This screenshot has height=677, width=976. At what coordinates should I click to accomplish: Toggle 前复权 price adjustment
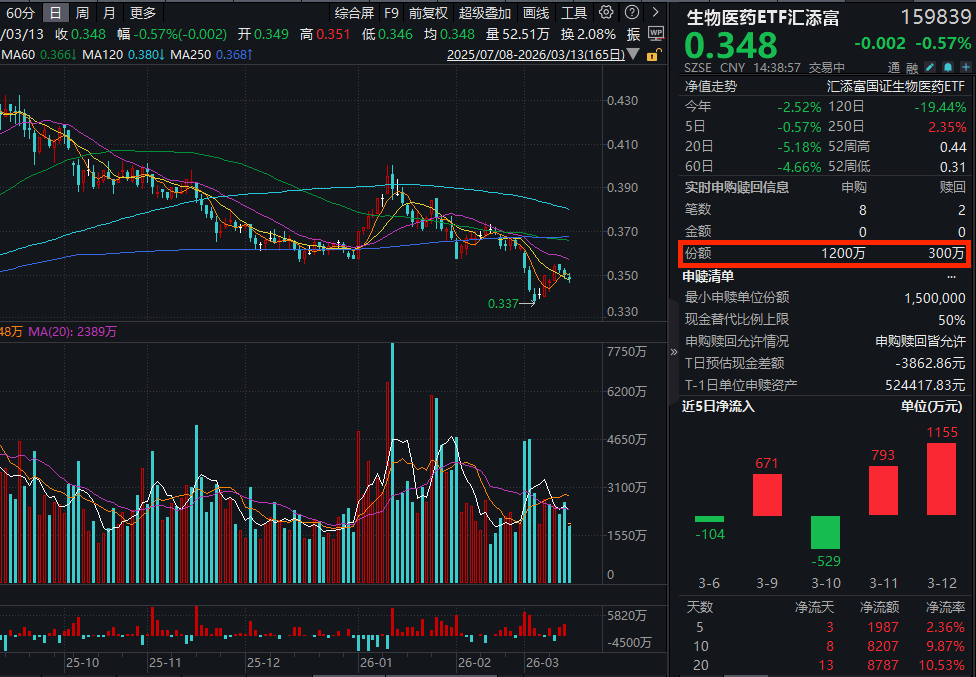[428, 13]
